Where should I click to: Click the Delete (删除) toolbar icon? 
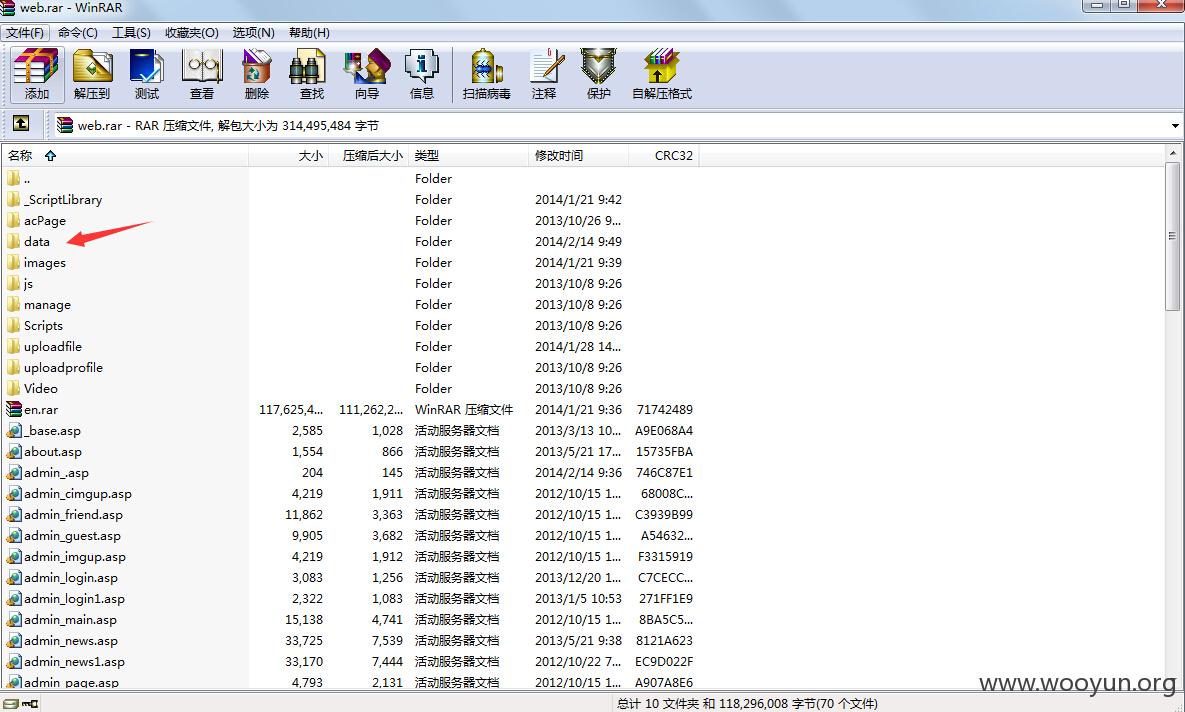pyautogui.click(x=256, y=74)
